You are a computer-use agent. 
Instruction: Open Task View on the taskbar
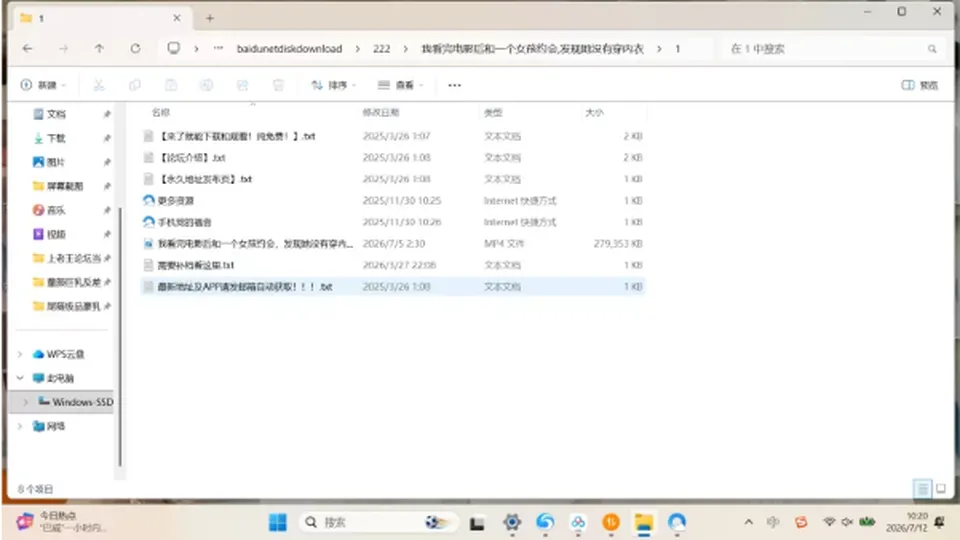[477, 523]
